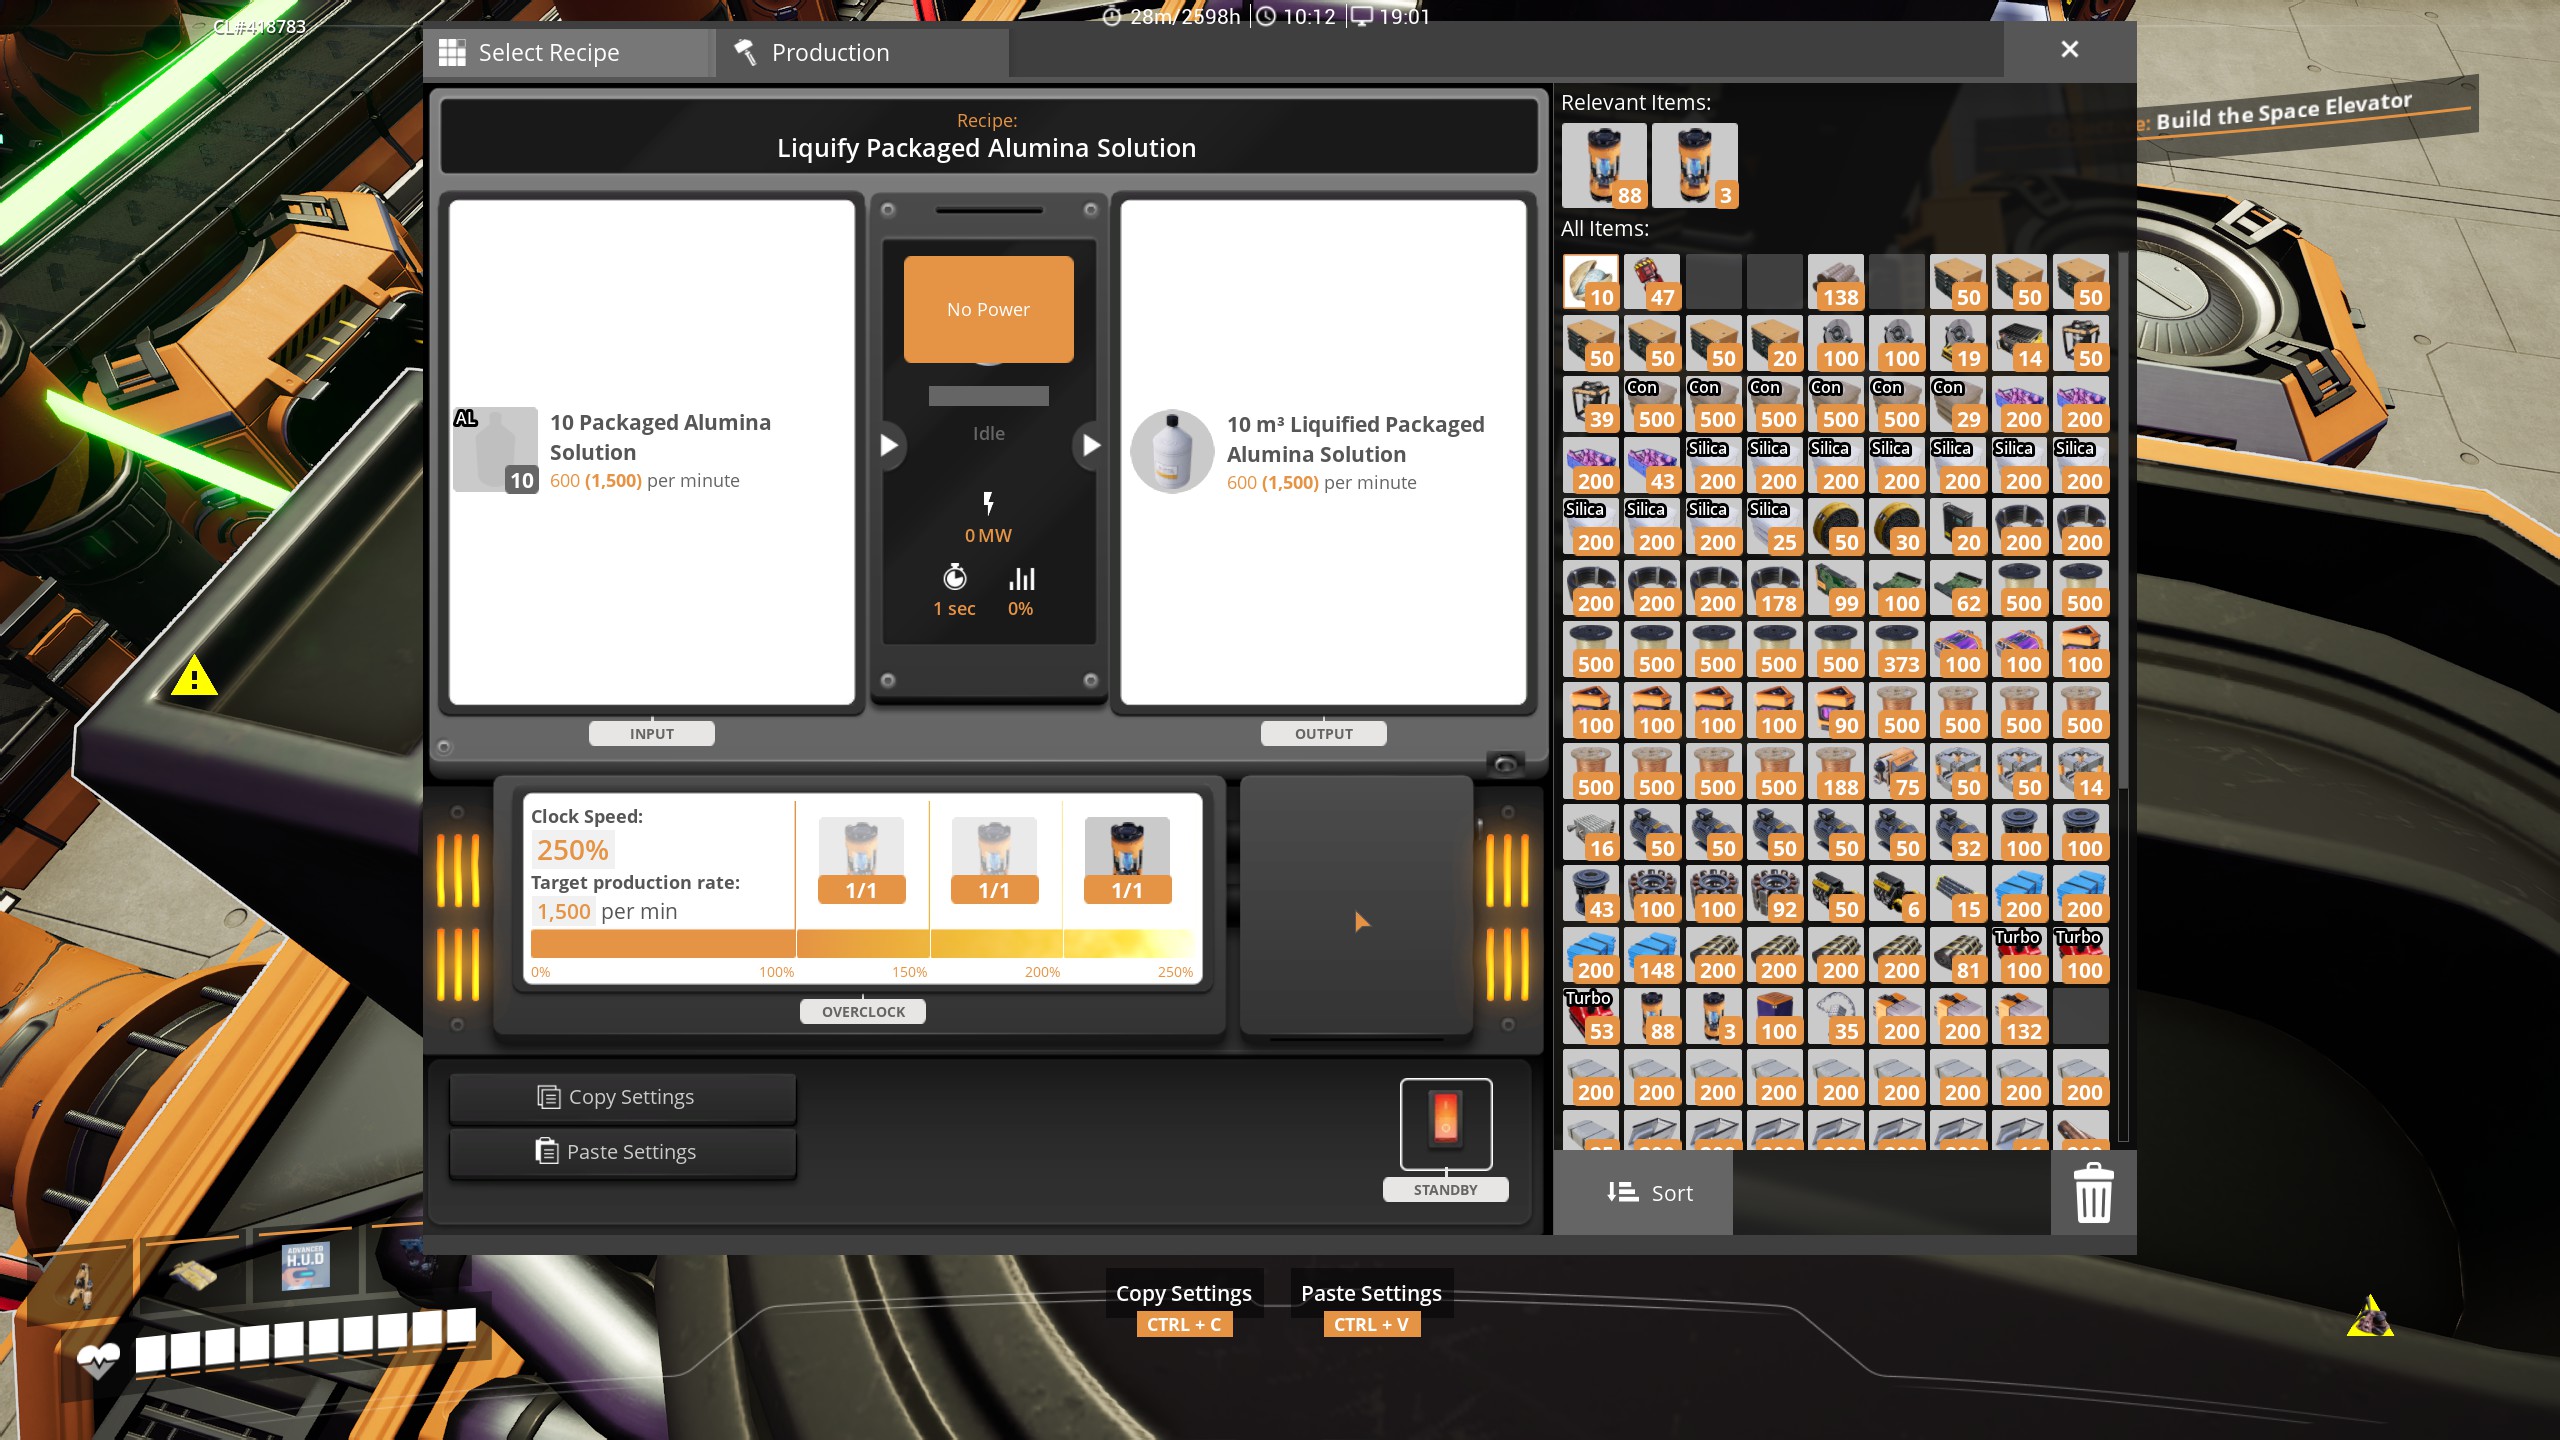This screenshot has width=2560, height=1440.
Task: Select the inventory power shard stack of 88
Action: pyautogui.click(x=1652, y=1016)
